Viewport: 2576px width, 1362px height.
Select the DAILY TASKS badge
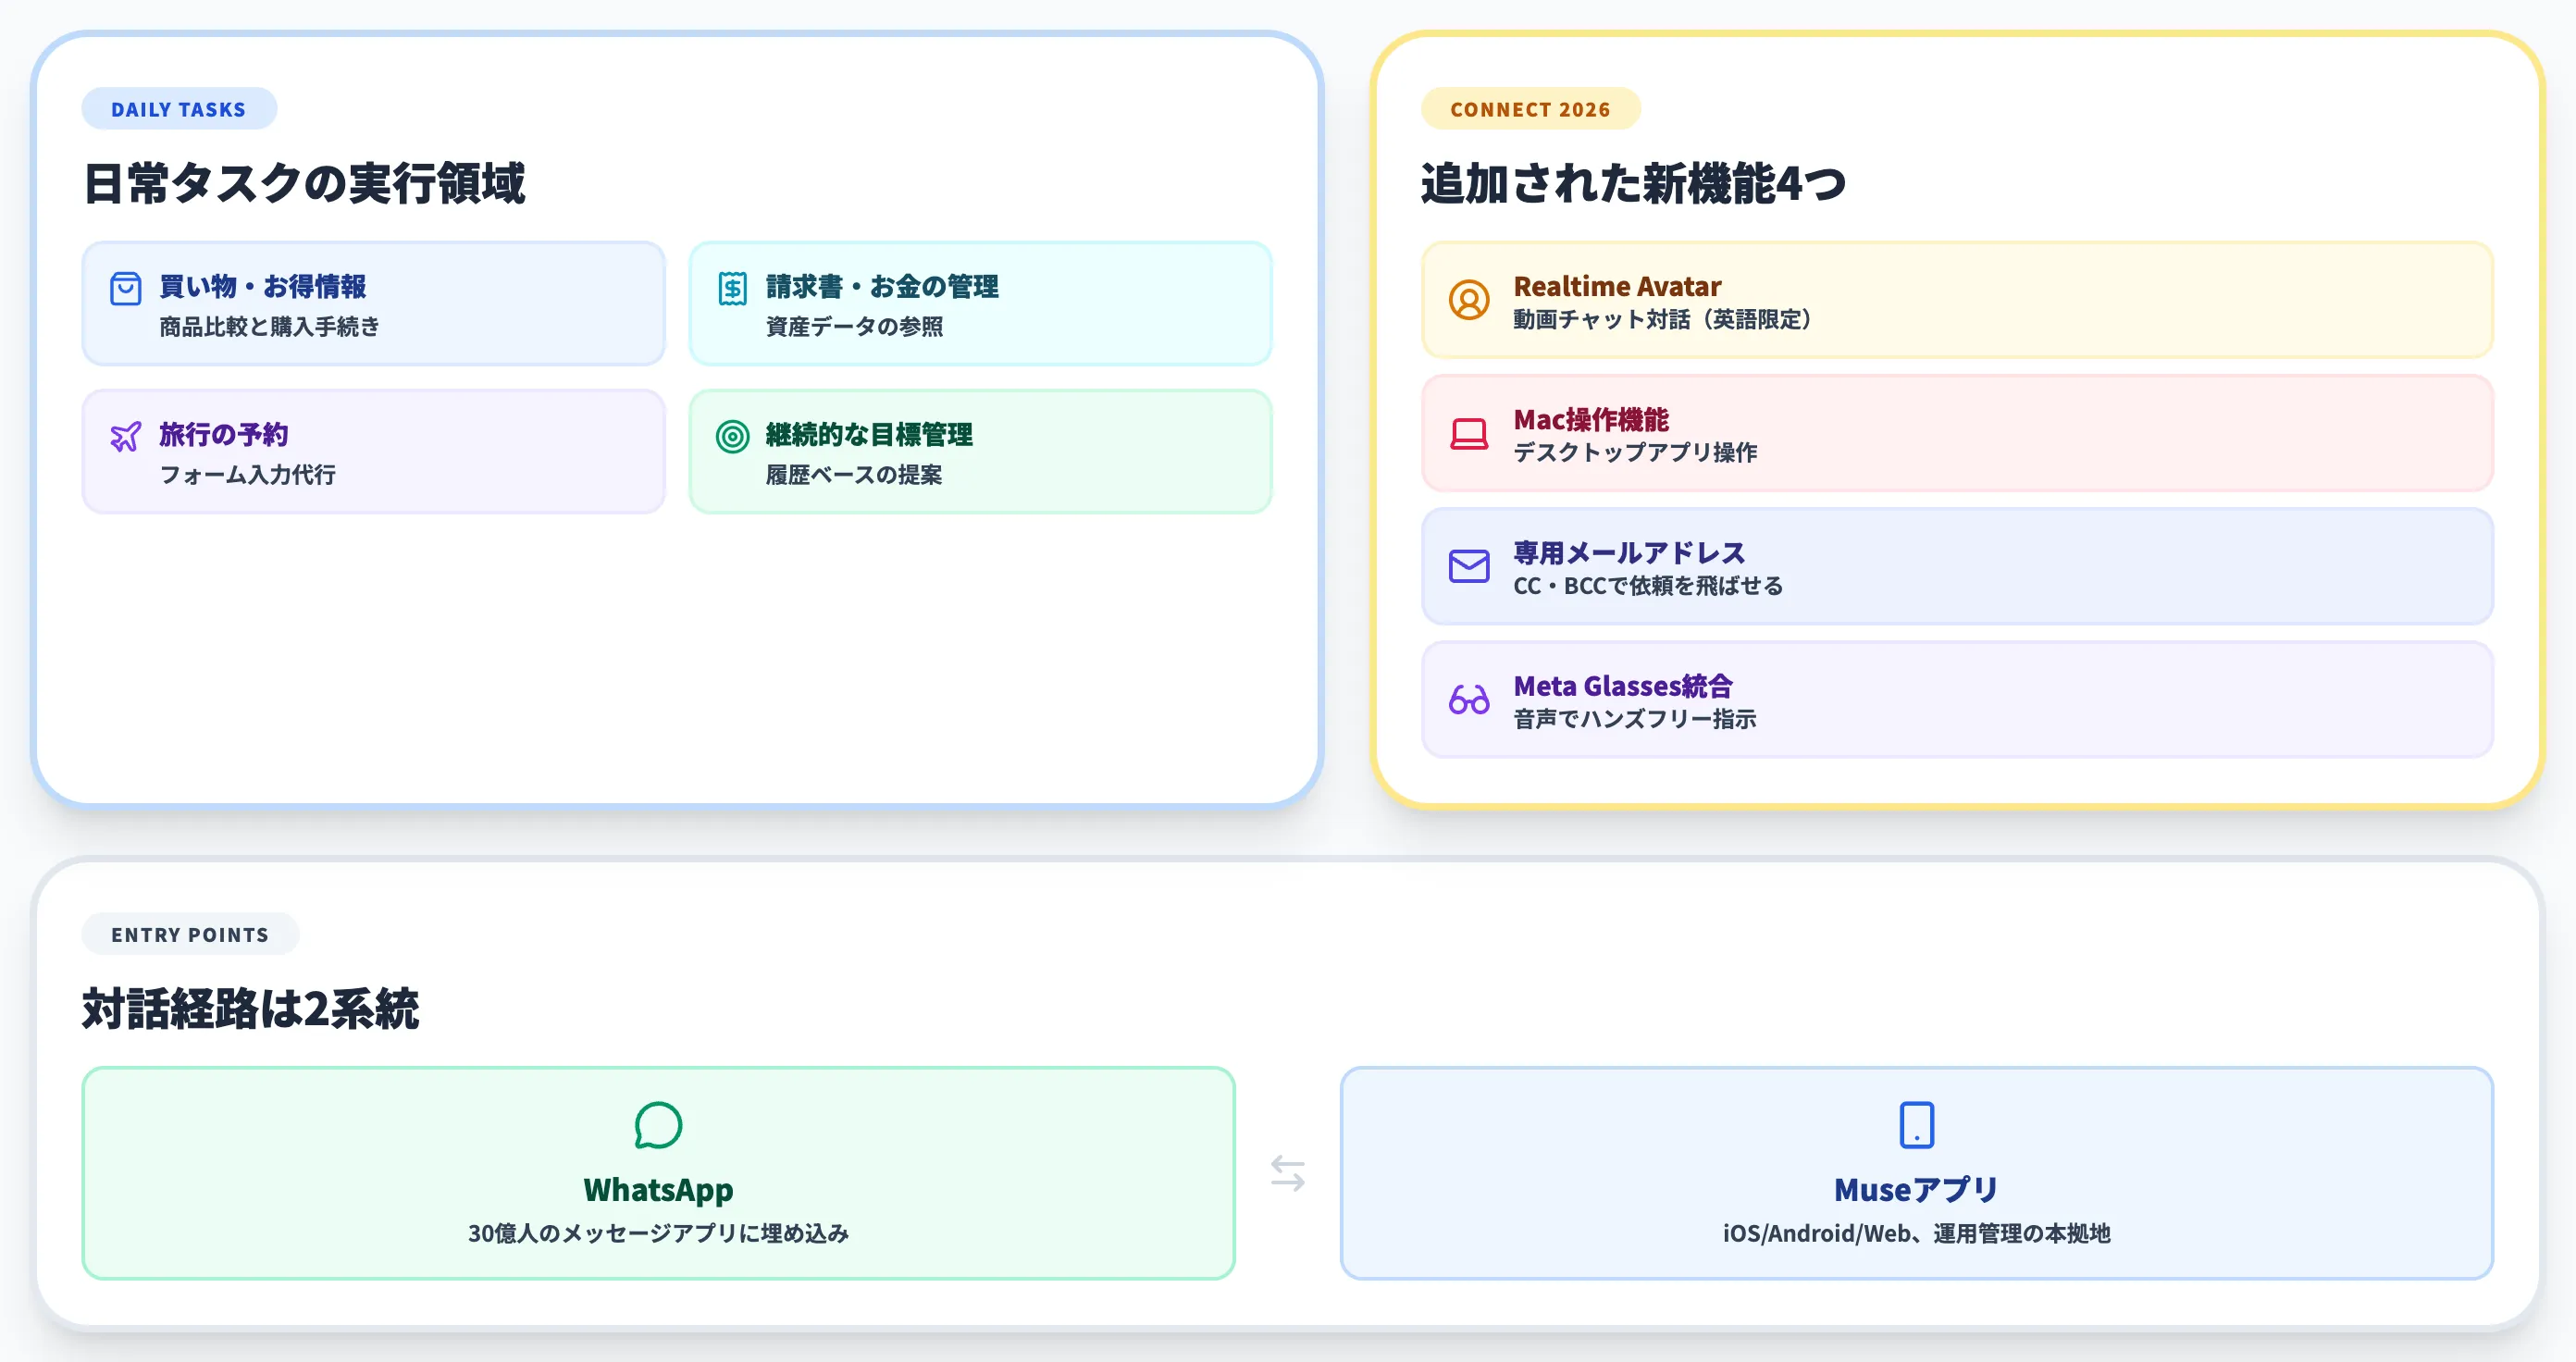(x=179, y=109)
